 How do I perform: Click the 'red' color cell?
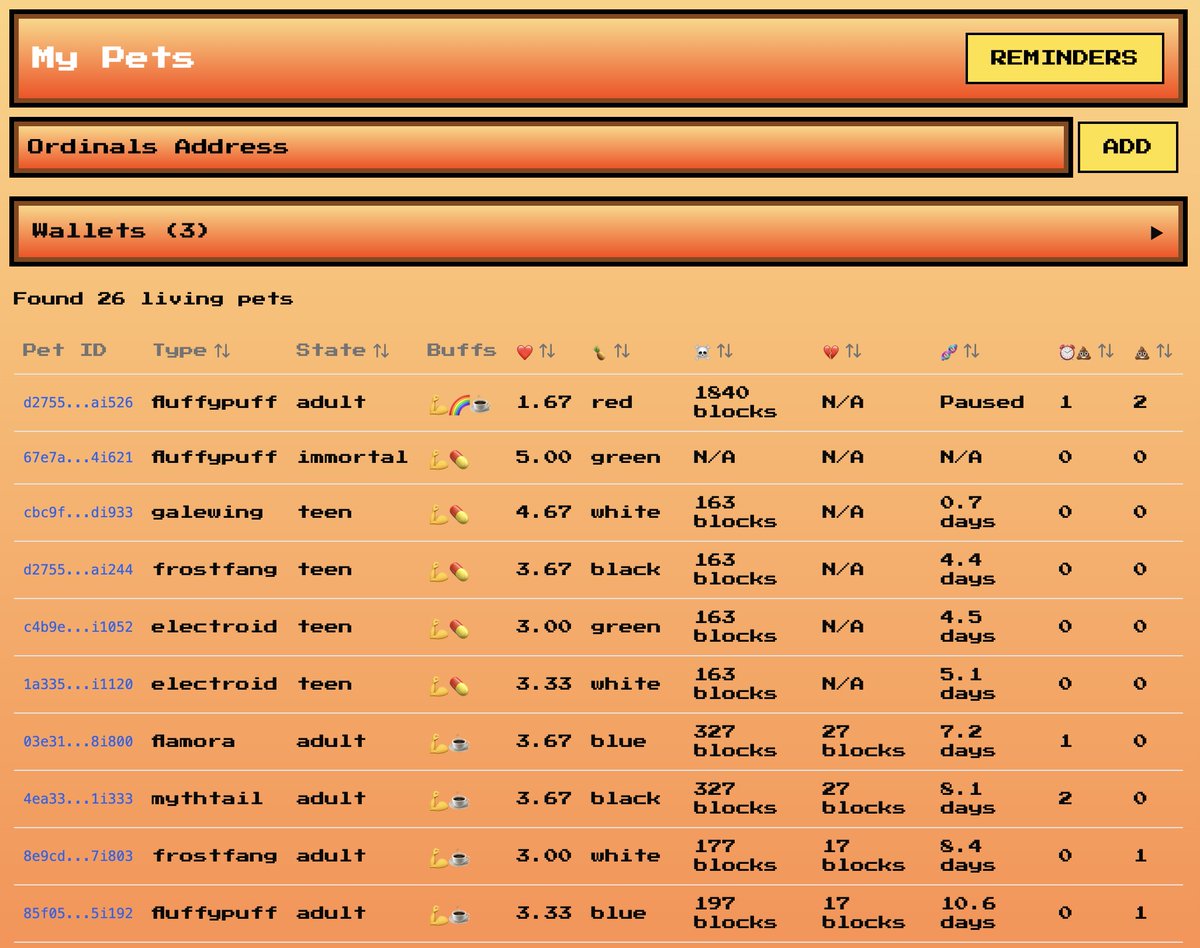(611, 403)
